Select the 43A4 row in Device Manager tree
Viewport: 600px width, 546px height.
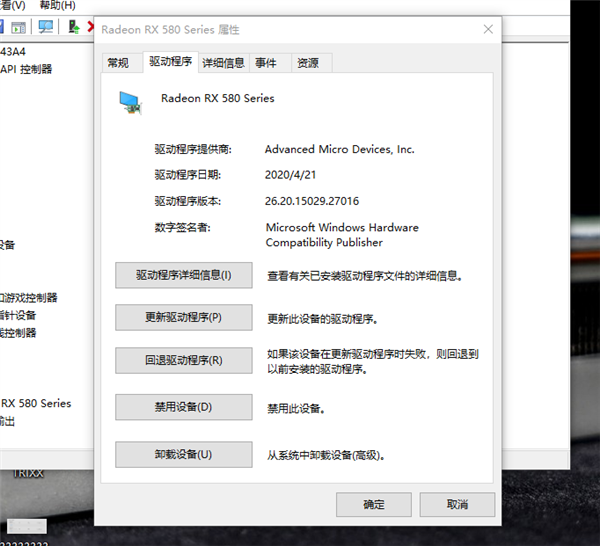point(13,51)
